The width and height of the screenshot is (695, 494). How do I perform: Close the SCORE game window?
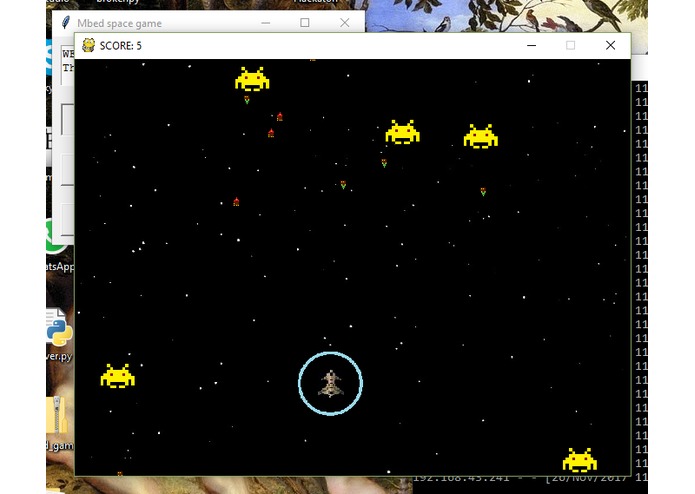610,45
